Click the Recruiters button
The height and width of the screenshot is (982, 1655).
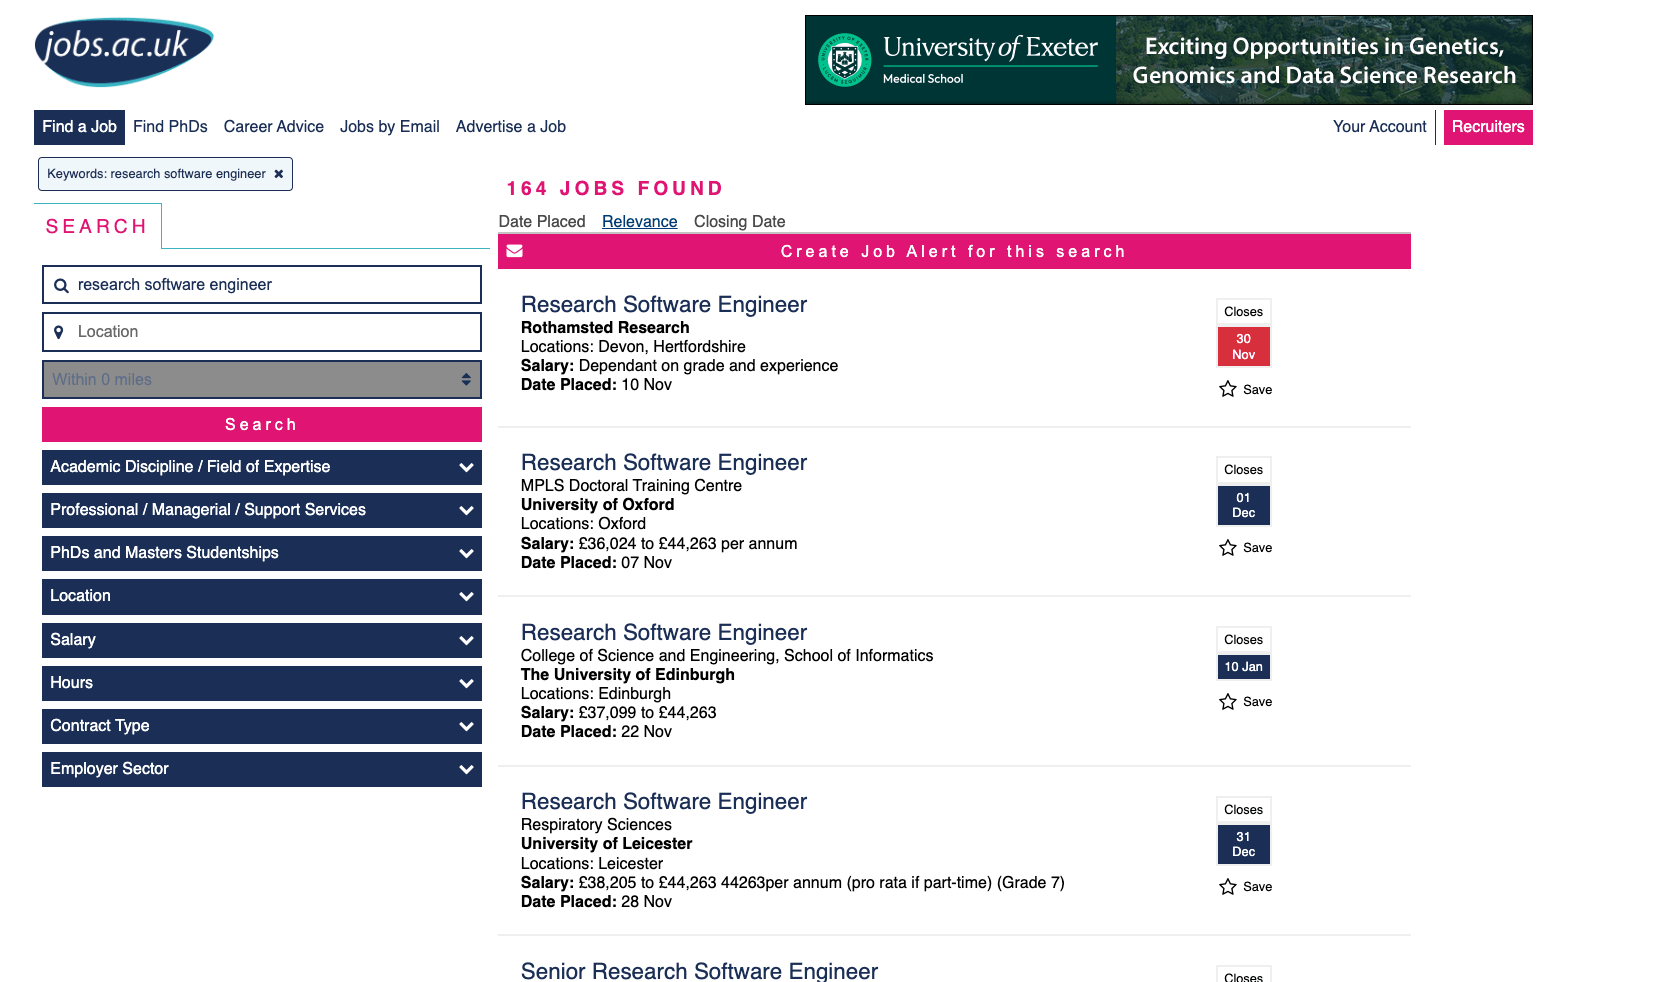(x=1488, y=127)
